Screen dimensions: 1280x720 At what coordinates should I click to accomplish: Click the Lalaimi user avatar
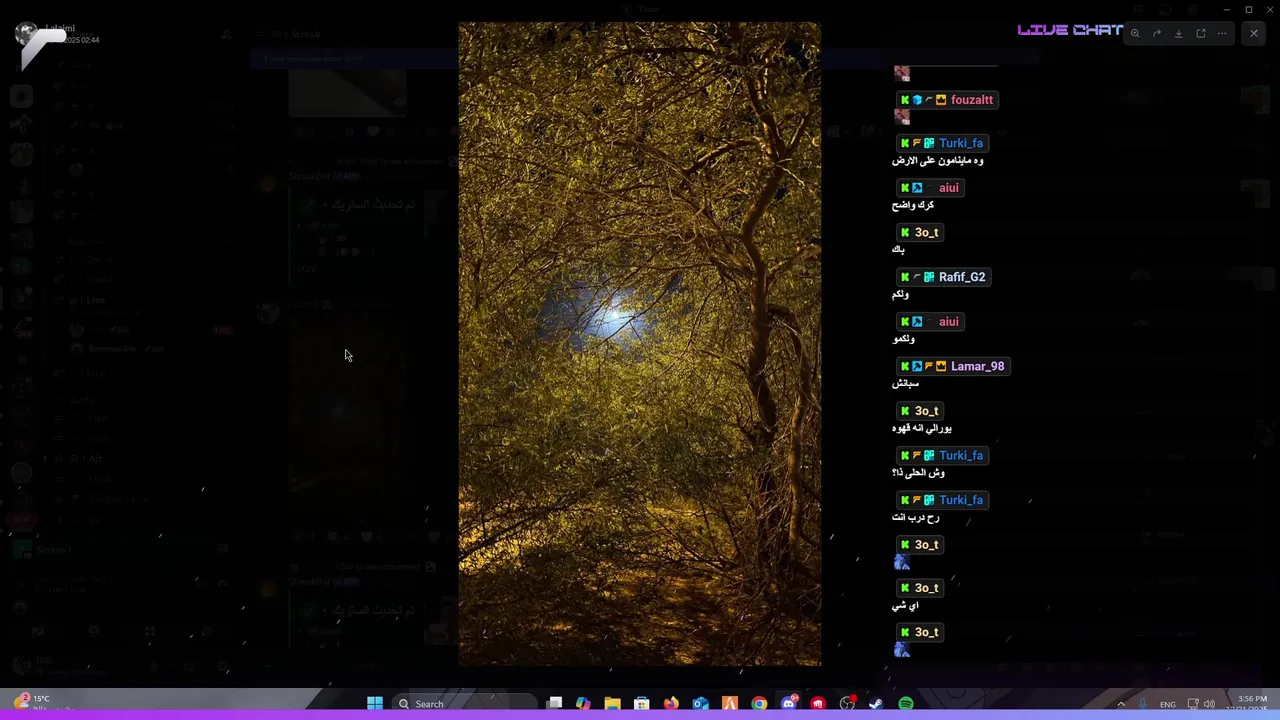click(27, 35)
